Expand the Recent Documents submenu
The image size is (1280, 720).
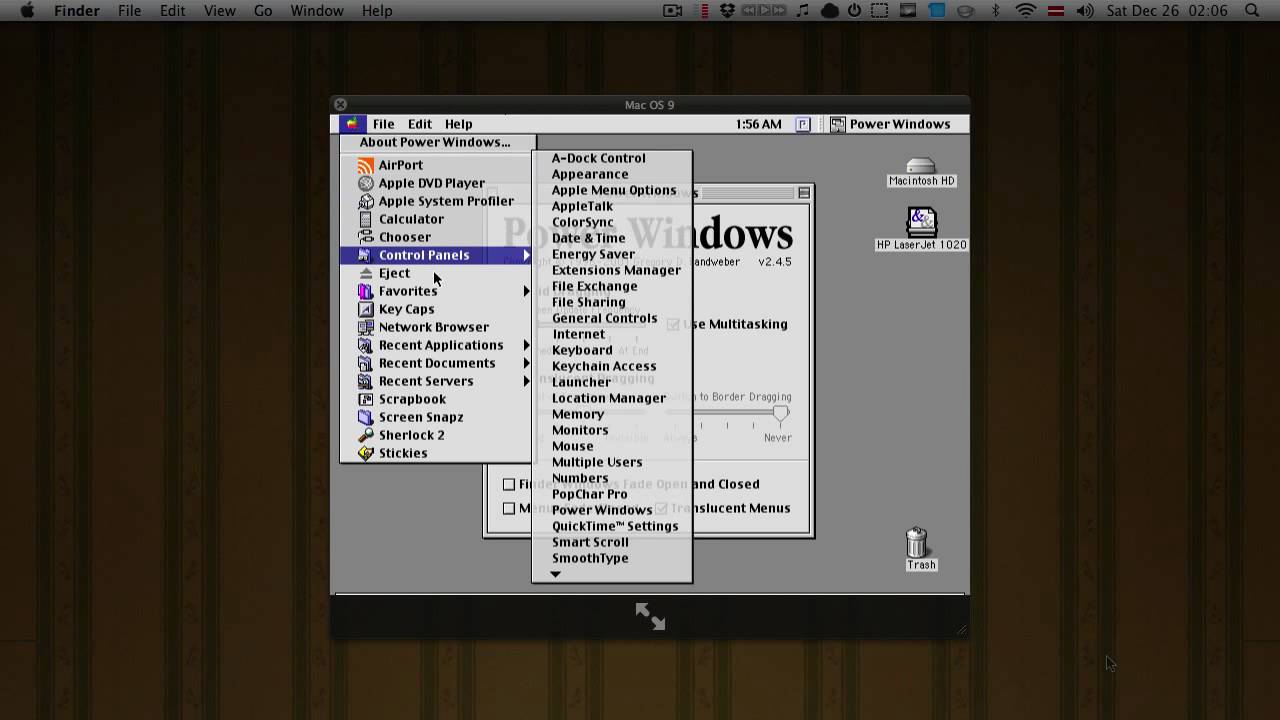[x=436, y=363]
